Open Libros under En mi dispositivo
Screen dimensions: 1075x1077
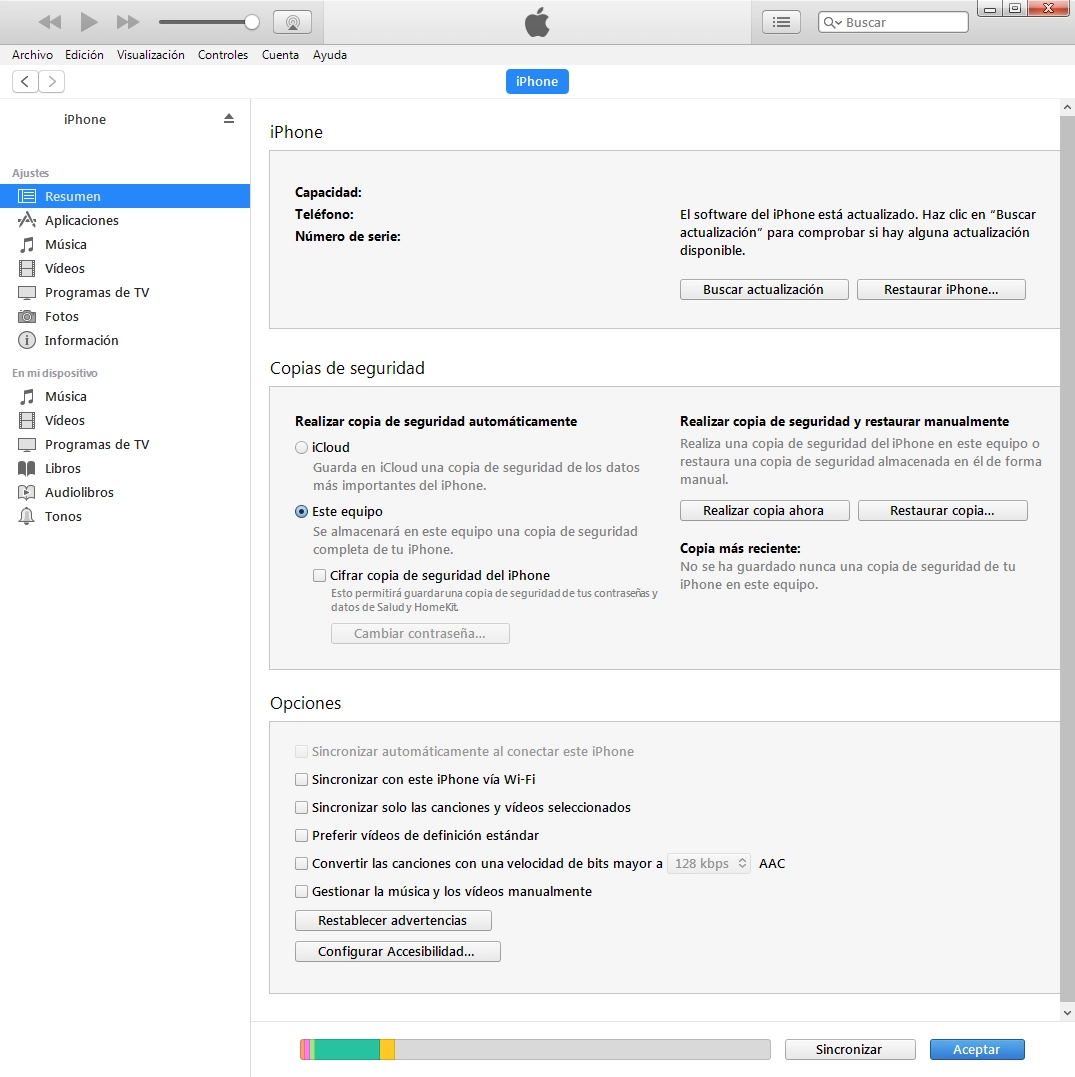[x=62, y=468]
